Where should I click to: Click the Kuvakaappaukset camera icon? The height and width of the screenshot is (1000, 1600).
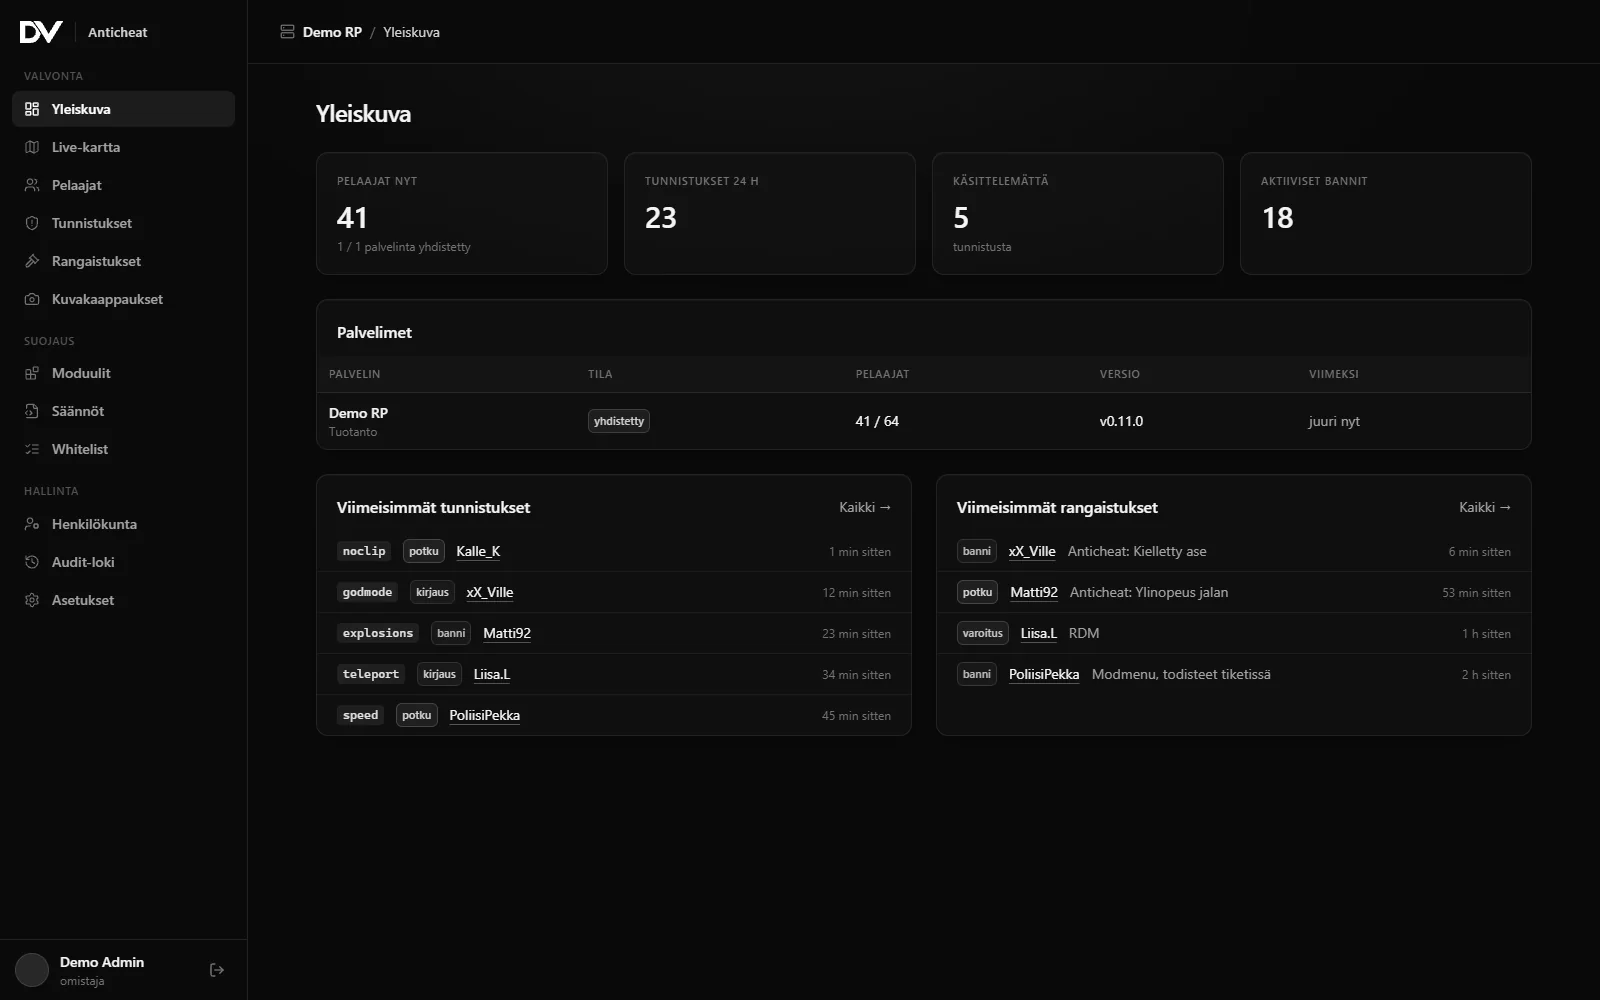(32, 299)
